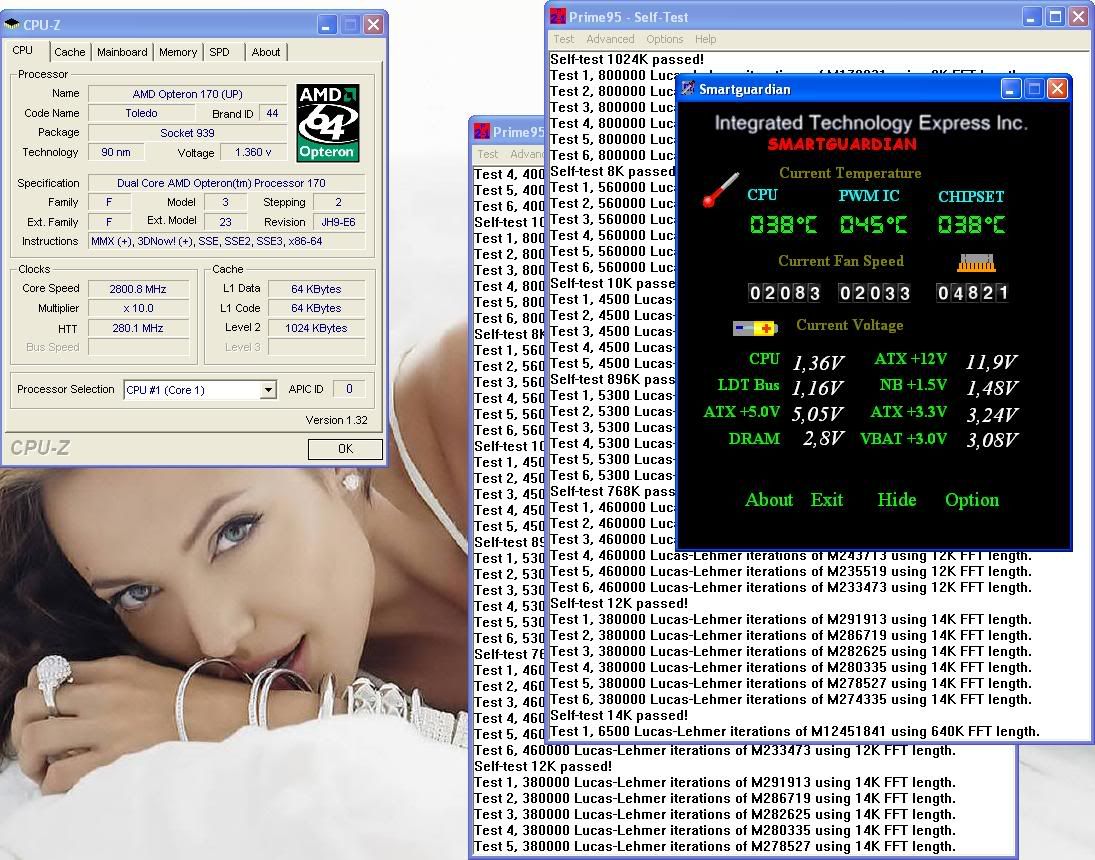Click the Core Speed value "2800.8 MHz"
The width and height of the screenshot is (1095, 860).
click(x=138, y=289)
